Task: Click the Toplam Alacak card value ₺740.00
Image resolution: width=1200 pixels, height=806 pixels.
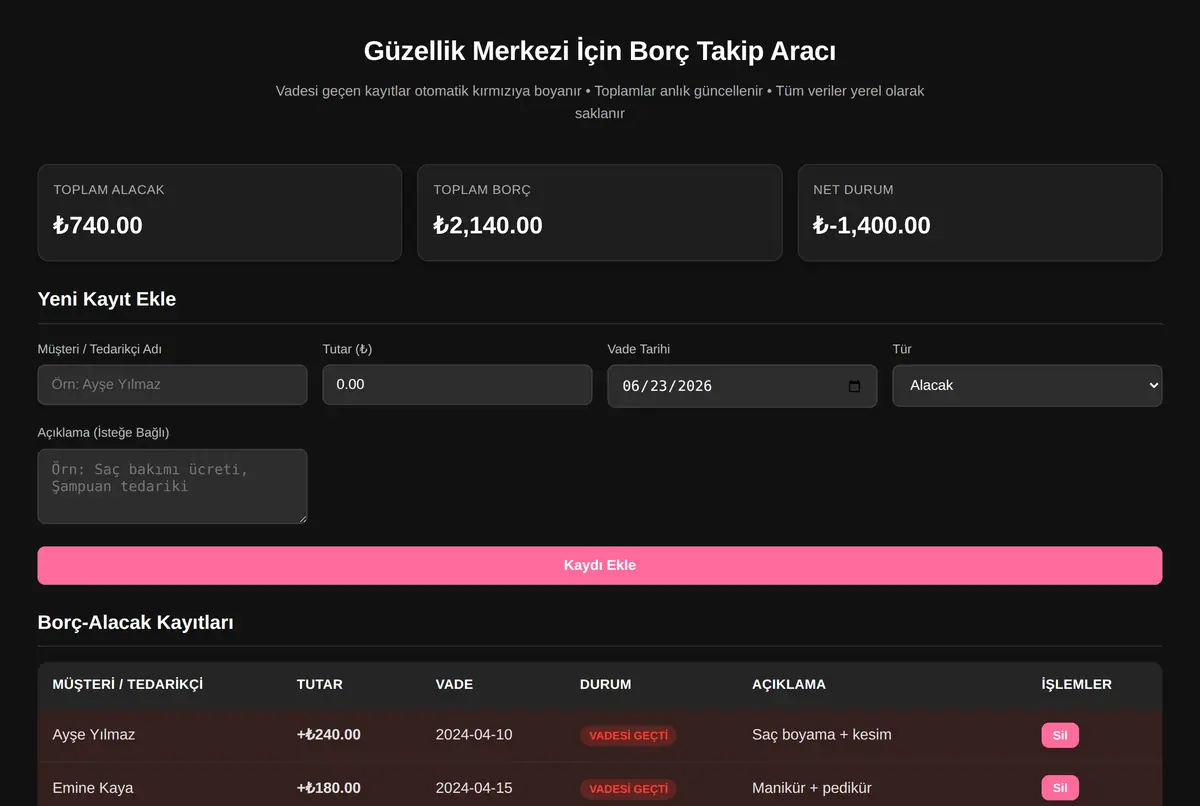Action: pyautogui.click(x=98, y=225)
